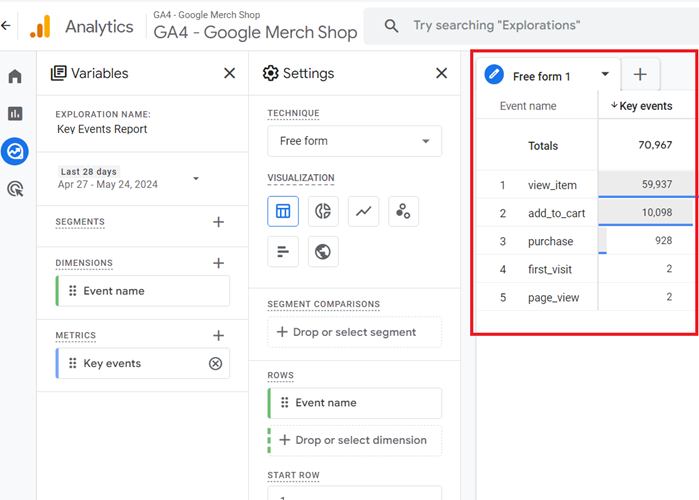The width and height of the screenshot is (699, 500).
Task: Add a new dimension
Action: (219, 263)
